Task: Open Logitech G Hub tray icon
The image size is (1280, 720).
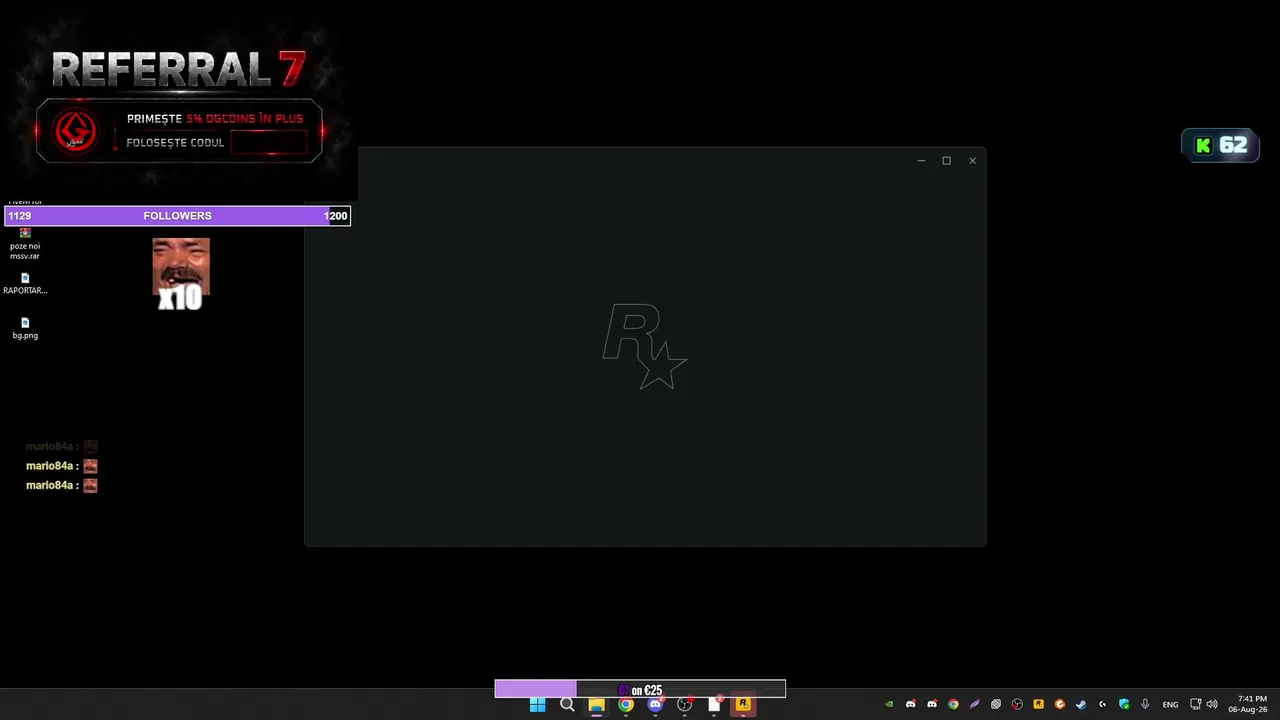Action: pyautogui.click(x=1102, y=704)
